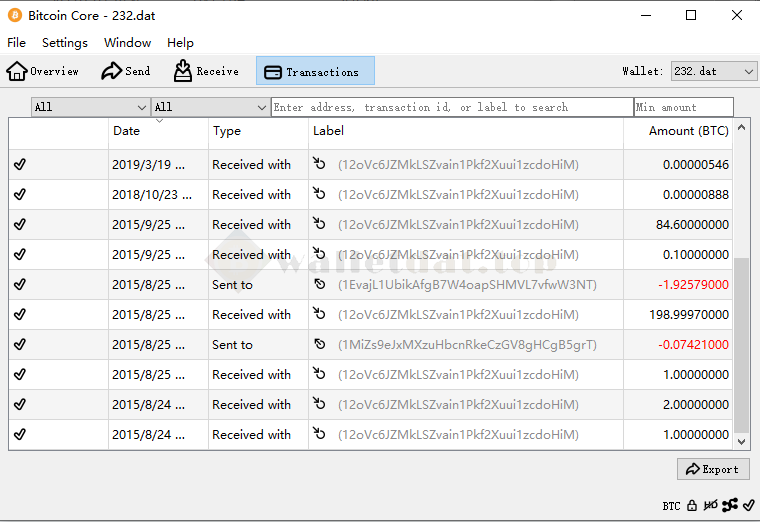Click the sent icon beside address 1EvajL1UbikAfgB7W4oap

pyautogui.click(x=320, y=285)
